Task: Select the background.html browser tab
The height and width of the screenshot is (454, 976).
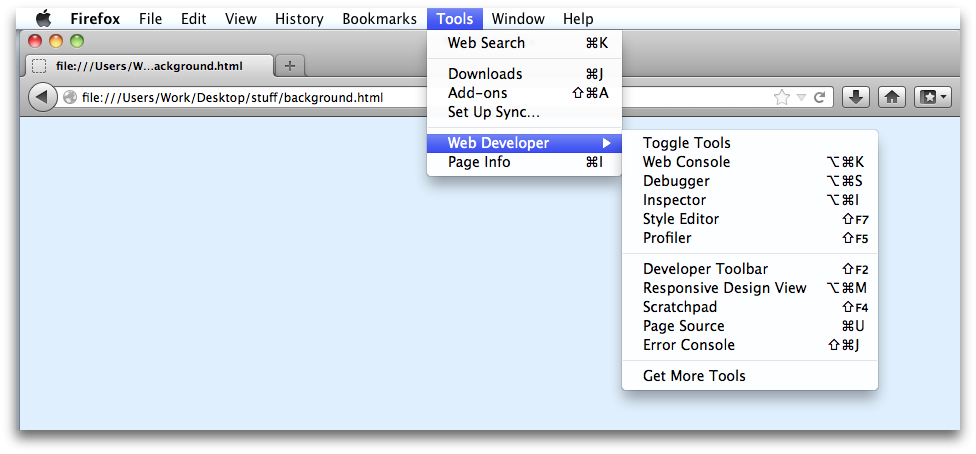Action: [148, 66]
